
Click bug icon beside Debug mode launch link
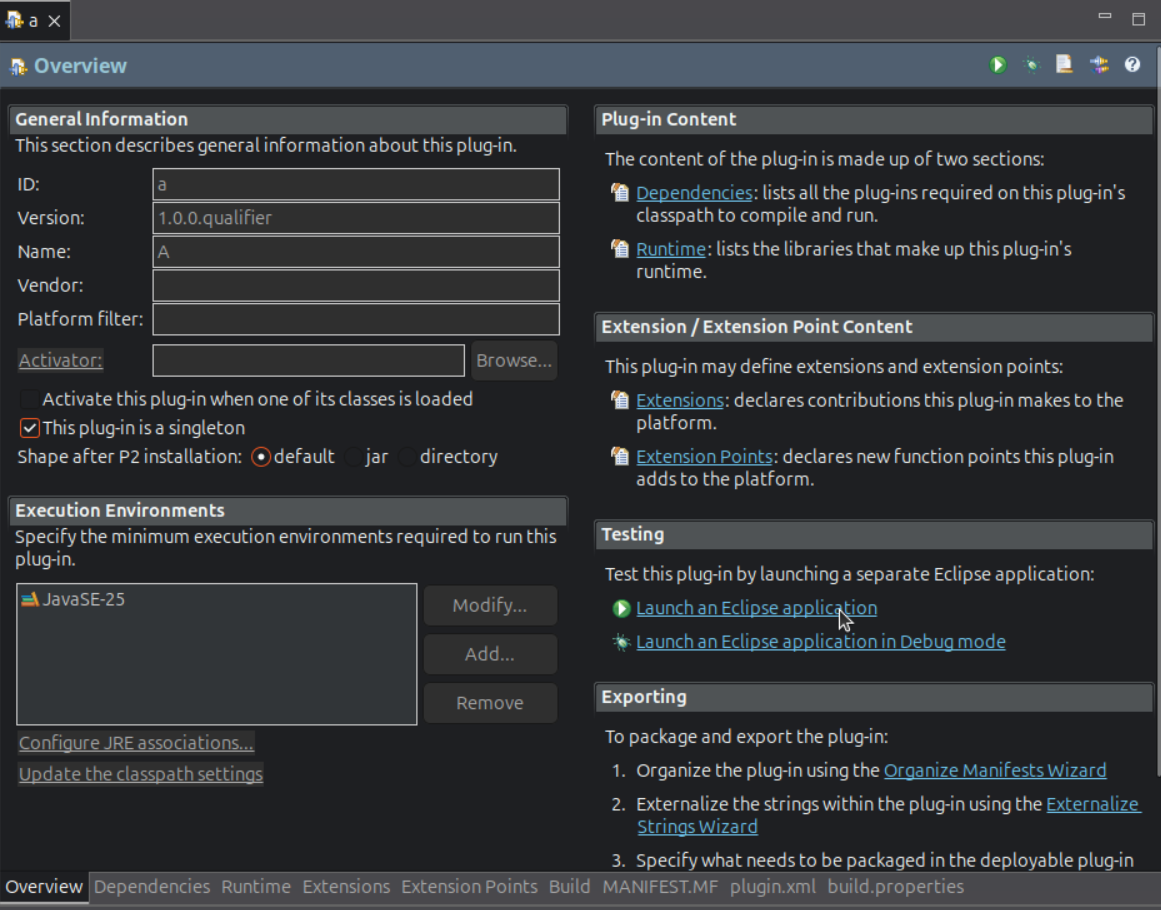coord(621,642)
